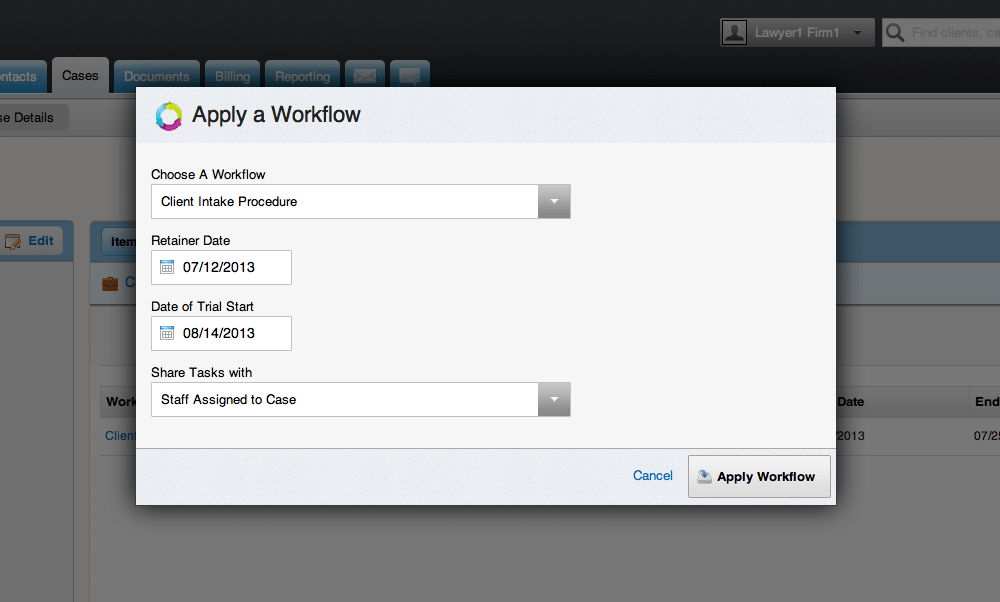Viewport: 1000px width, 602px height.
Task: Open the Choose A Workflow dropdown arrow
Action: click(x=554, y=202)
